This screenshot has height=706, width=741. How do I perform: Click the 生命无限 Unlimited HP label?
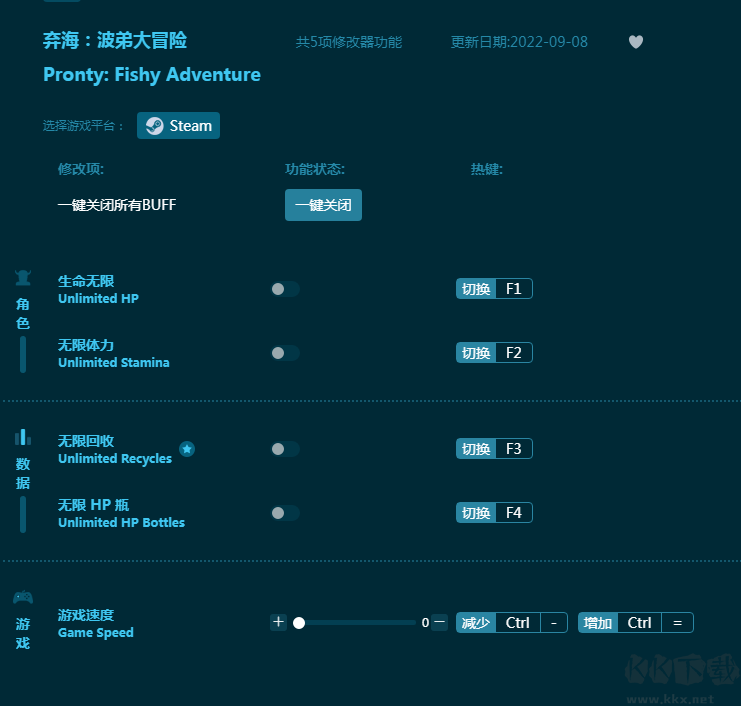click(x=98, y=290)
